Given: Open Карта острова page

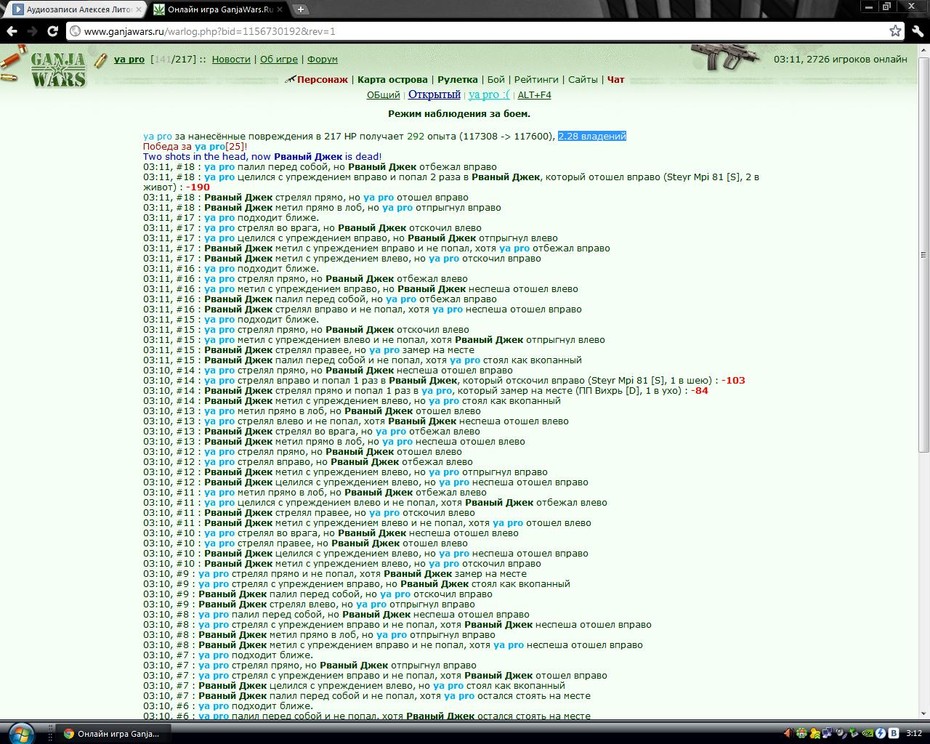Looking at the screenshot, I should (392, 80).
